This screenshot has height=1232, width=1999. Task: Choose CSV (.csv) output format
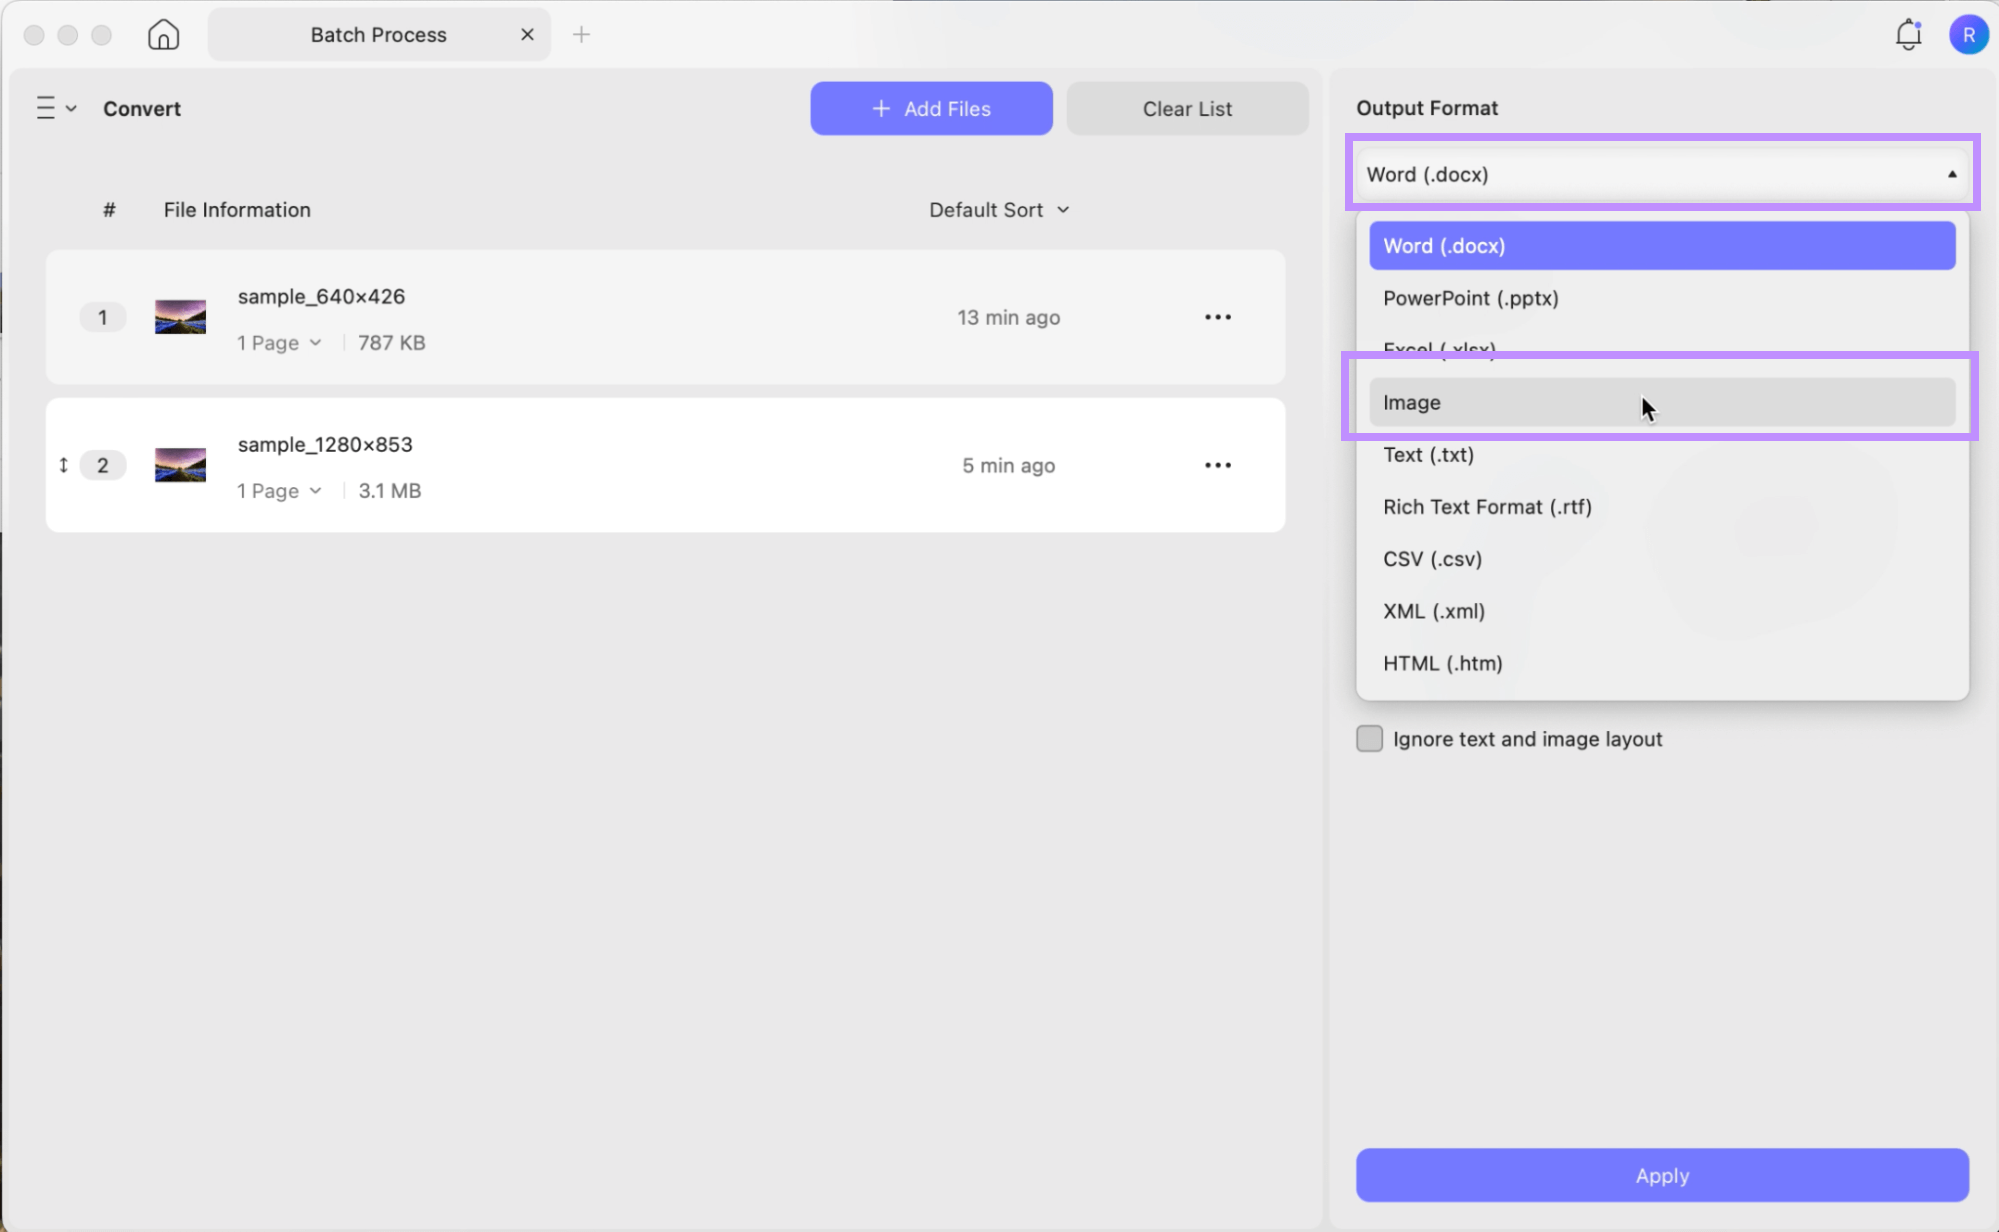pos(1662,559)
